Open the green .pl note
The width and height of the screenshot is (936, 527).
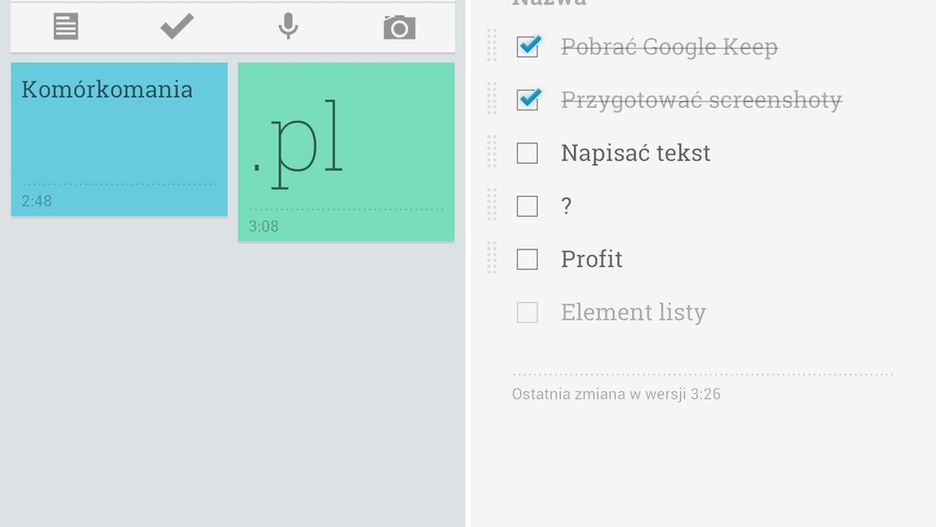tap(346, 151)
